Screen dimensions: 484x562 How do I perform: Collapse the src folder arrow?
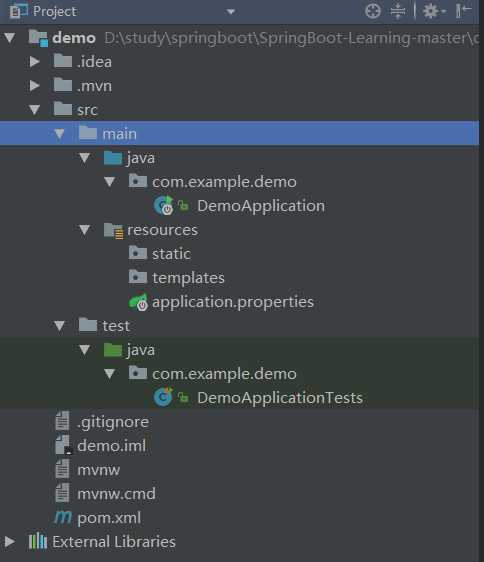coord(34,110)
